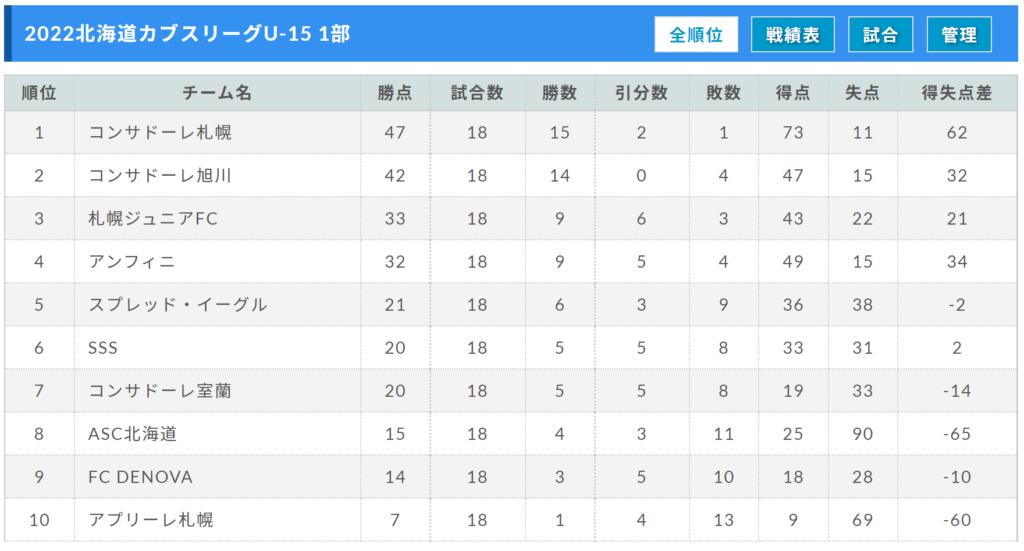Viewport: 1024px width, 551px height.
Task: Click the 順位 column header
Action: (39, 93)
